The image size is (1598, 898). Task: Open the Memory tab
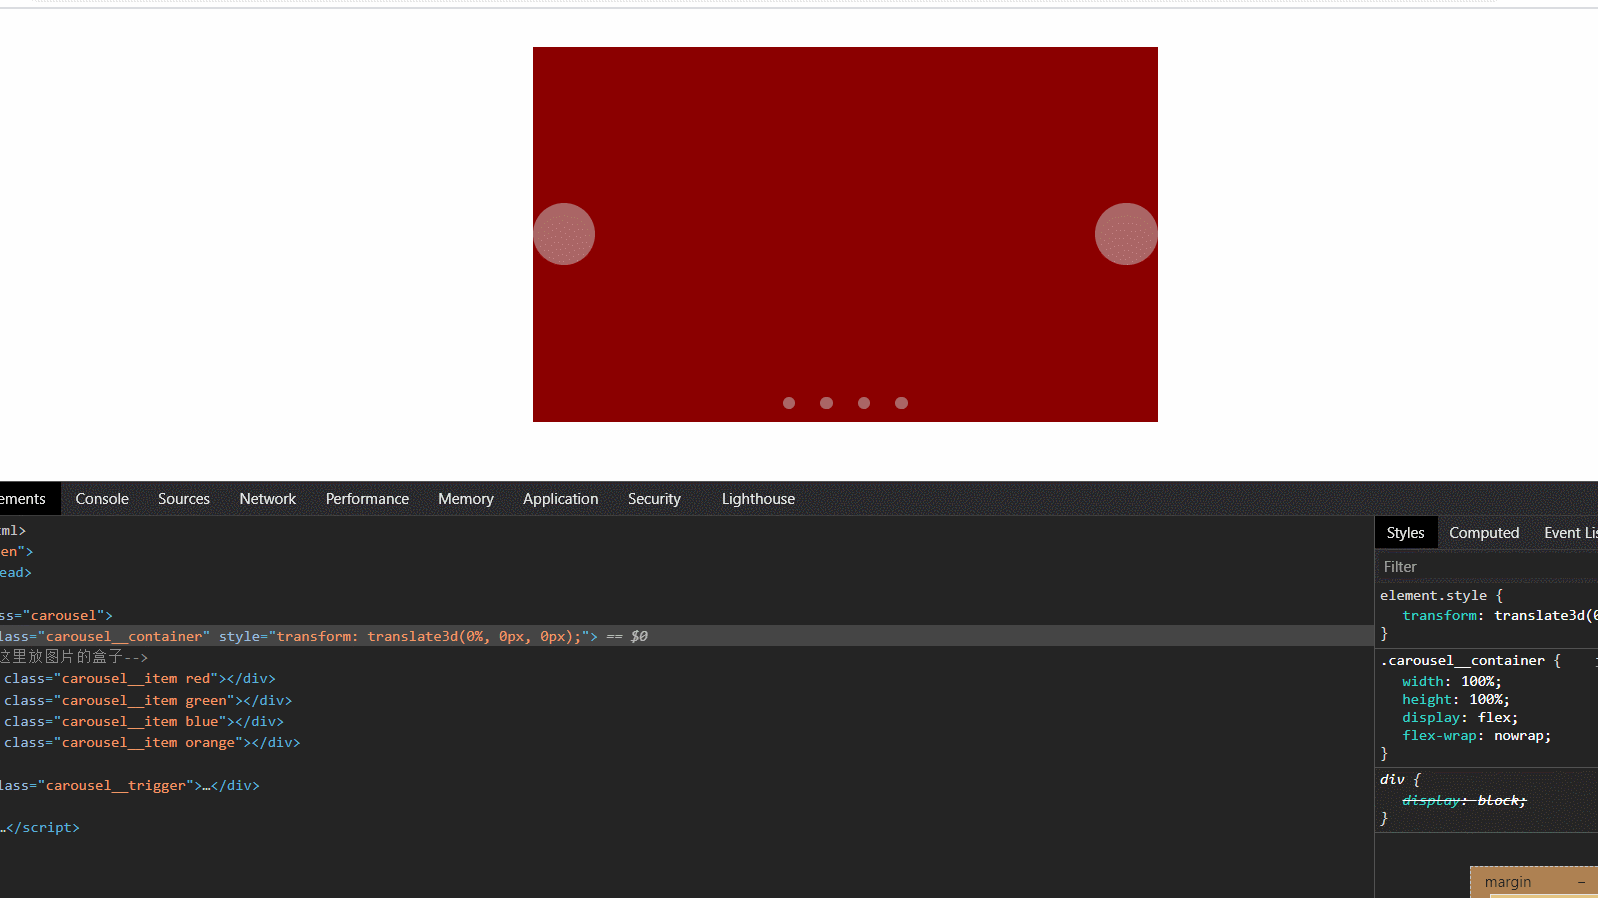point(466,499)
